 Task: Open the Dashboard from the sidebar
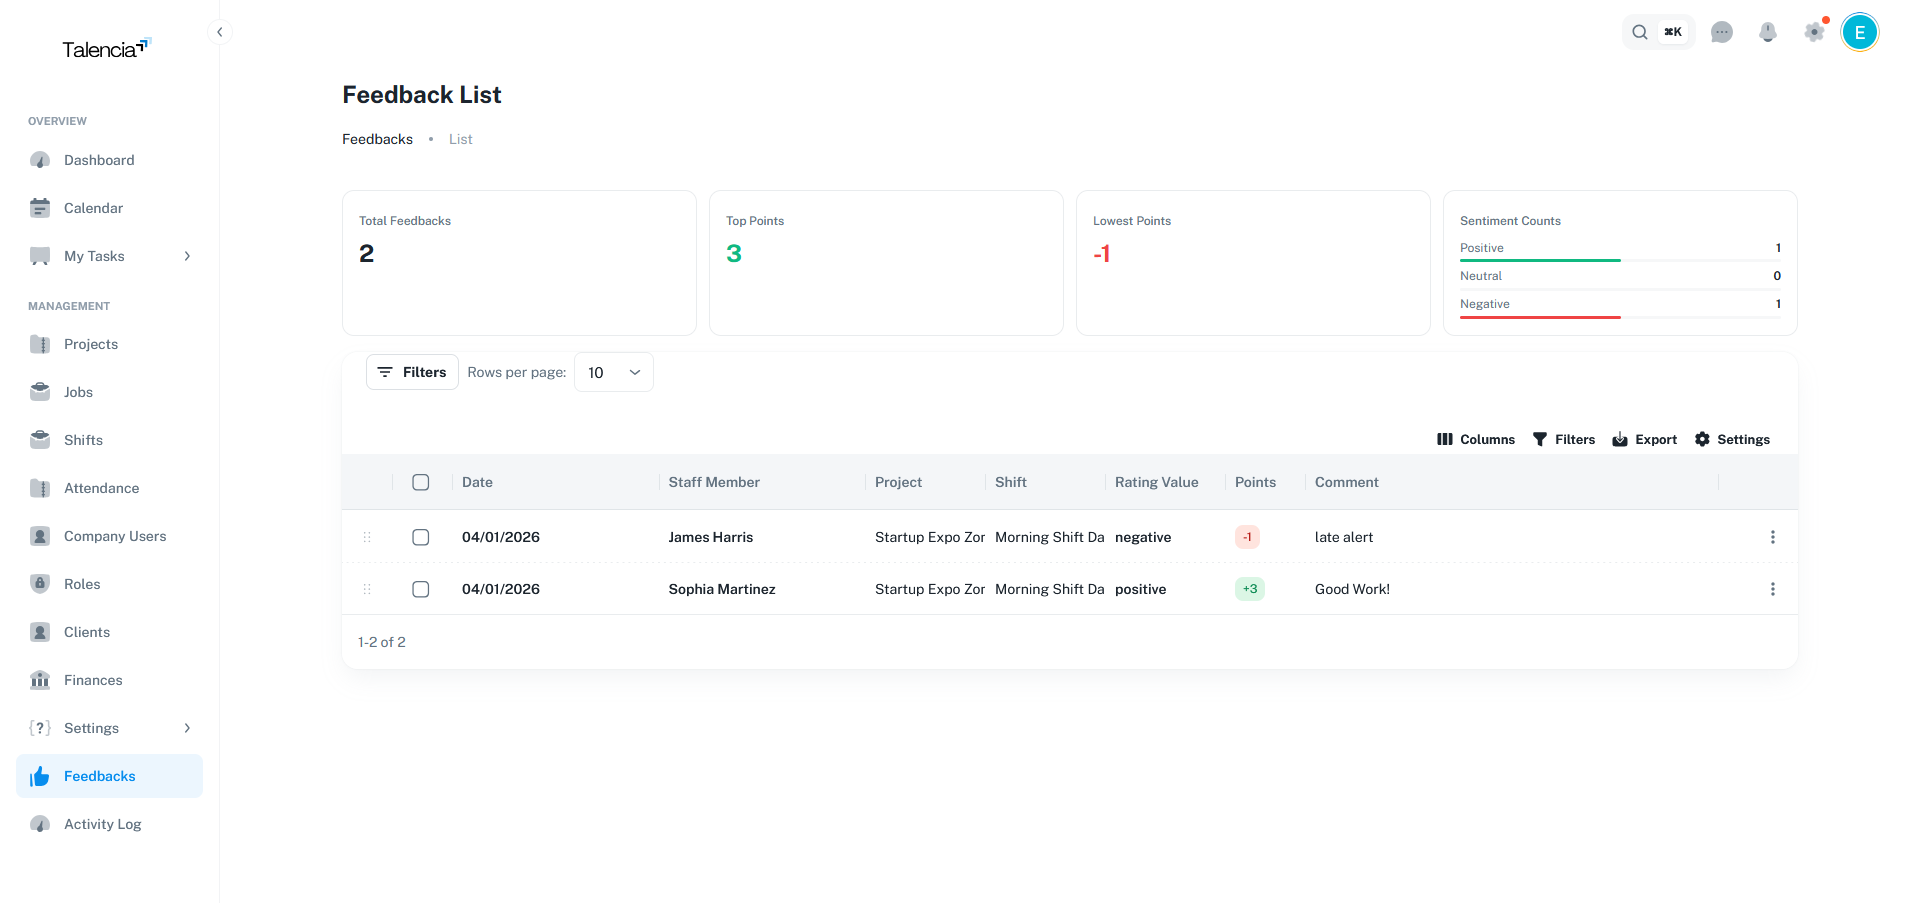pyautogui.click(x=98, y=160)
